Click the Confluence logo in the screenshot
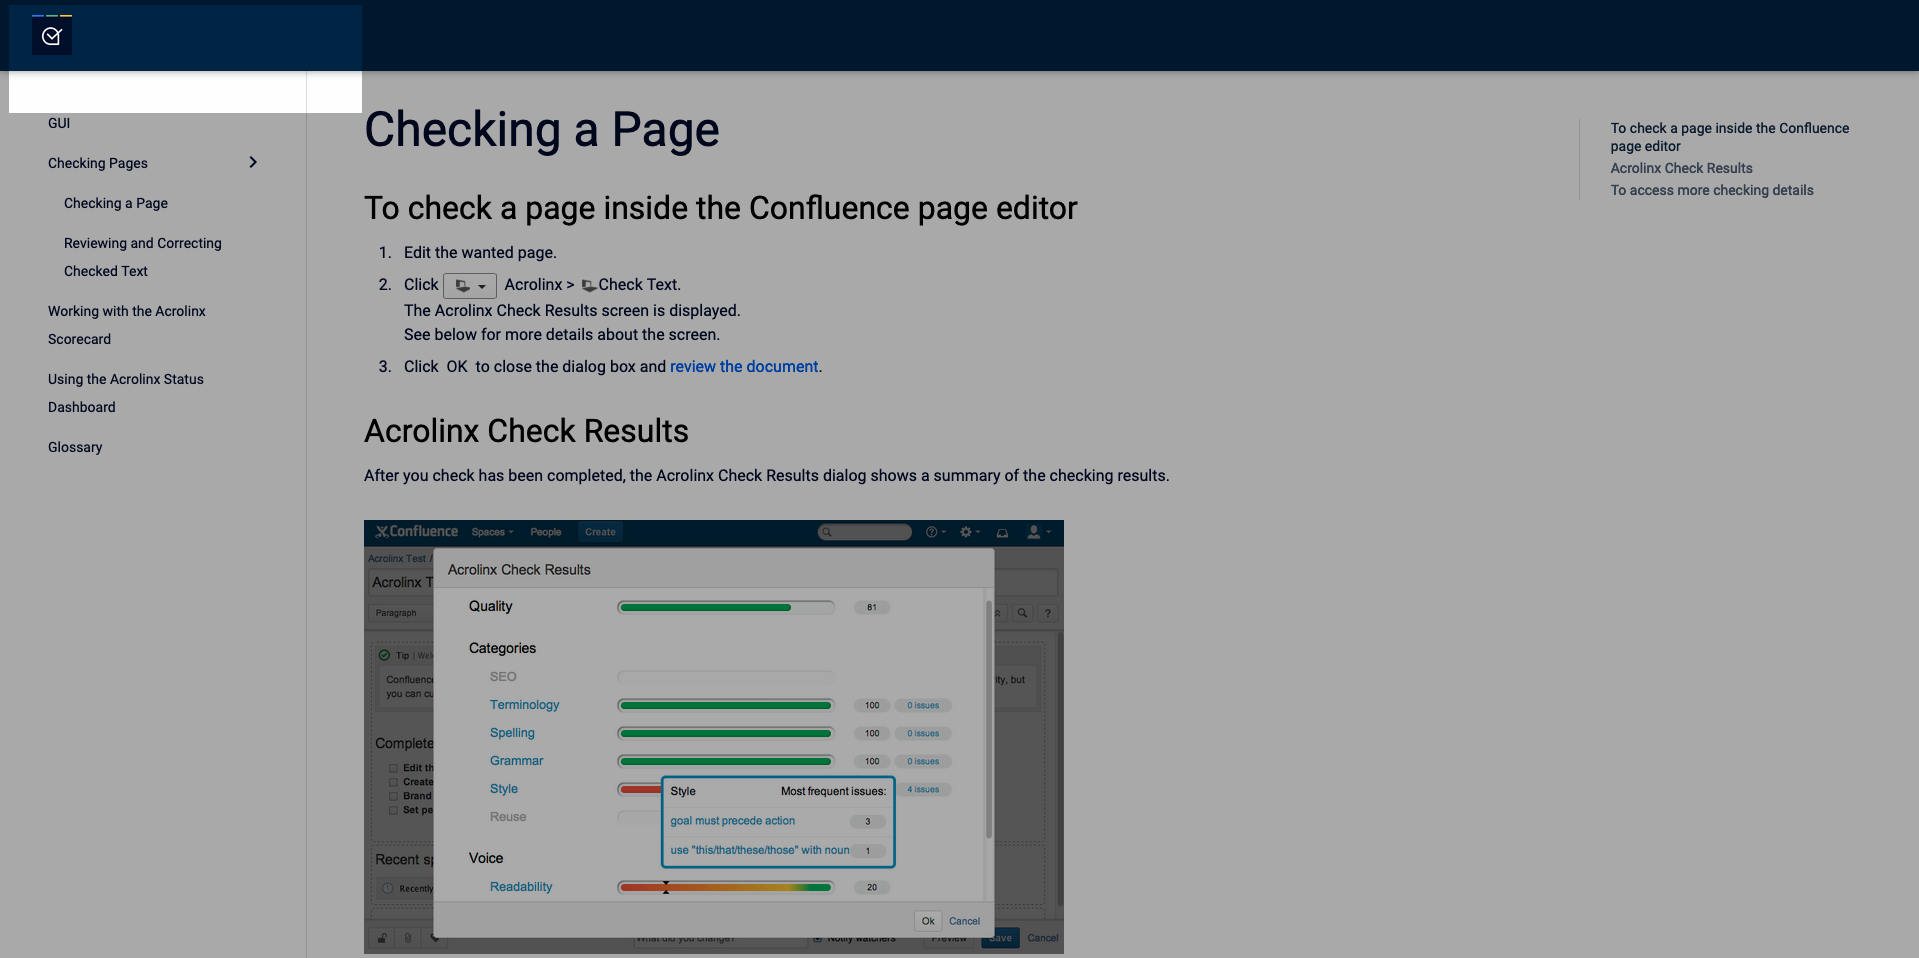The width and height of the screenshot is (1919, 958). [x=416, y=532]
